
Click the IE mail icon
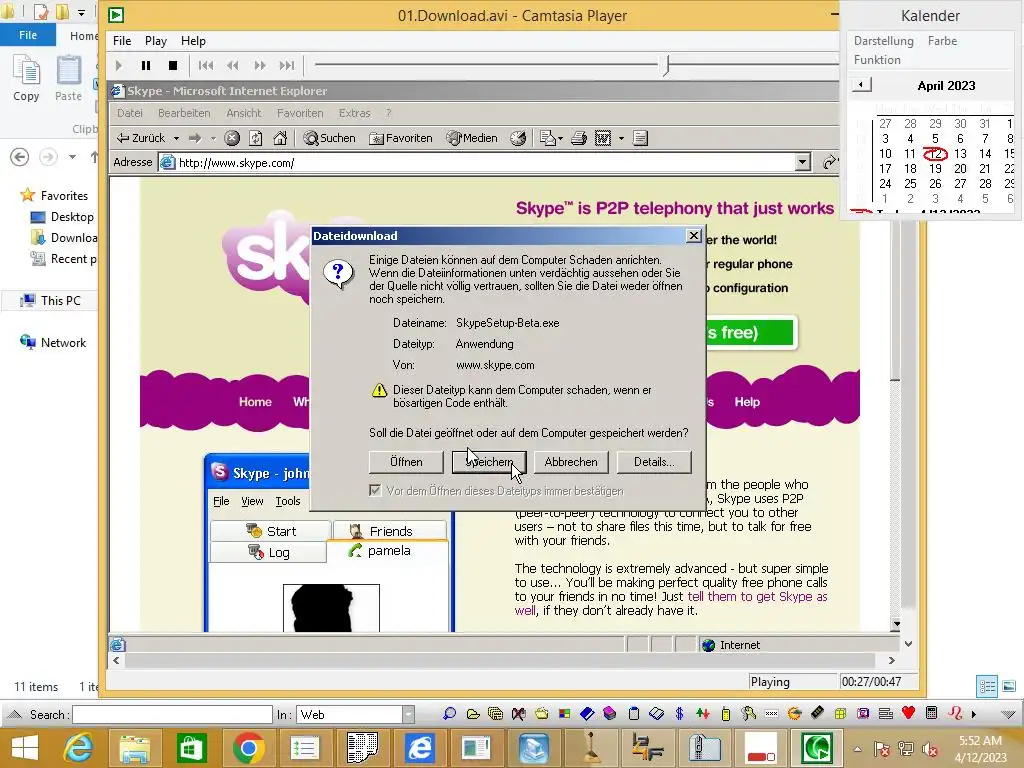[547, 138]
